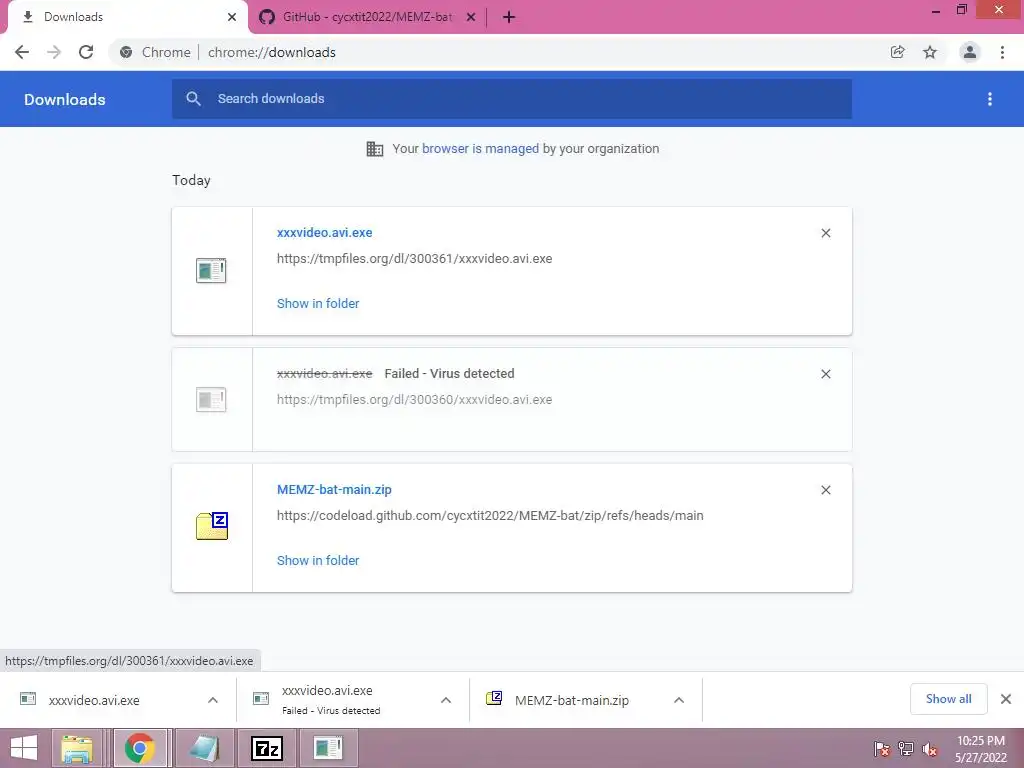Close the GitHub tab
The width and height of the screenshot is (1024, 768).
(x=471, y=17)
